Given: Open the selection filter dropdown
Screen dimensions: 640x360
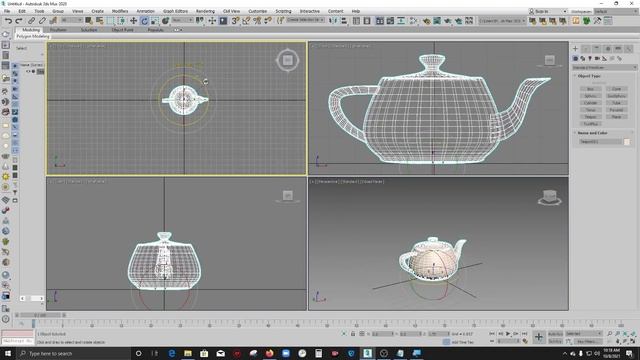Looking at the screenshot, I should click(x=71, y=20).
